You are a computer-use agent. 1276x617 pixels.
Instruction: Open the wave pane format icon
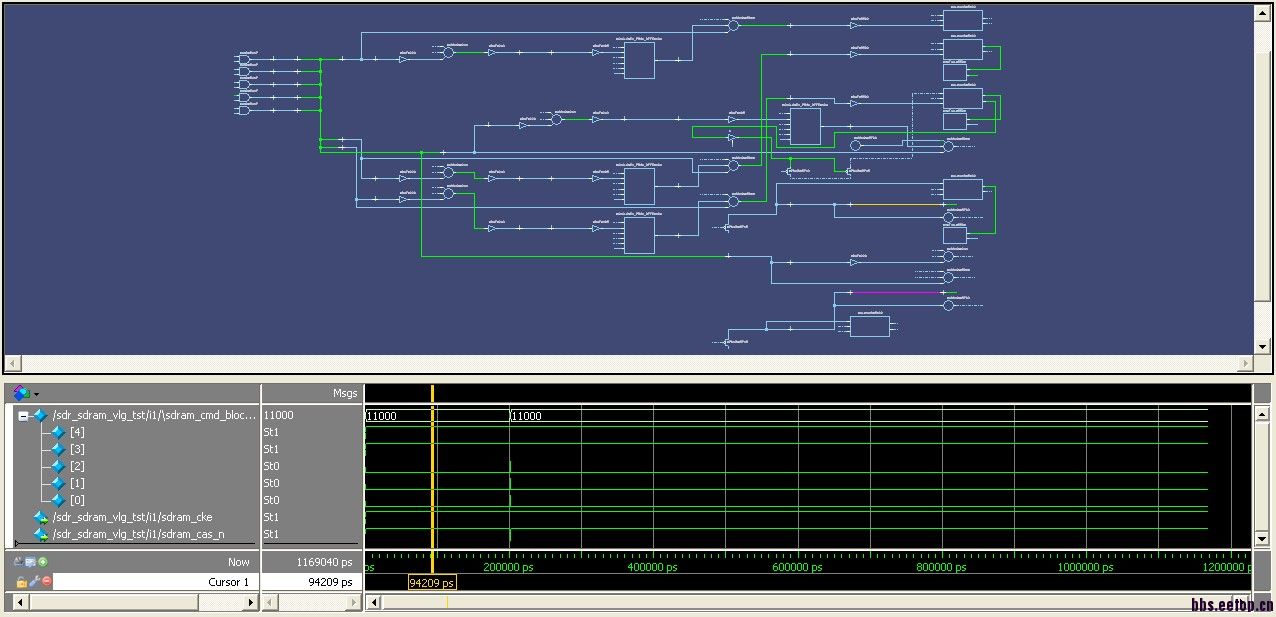tap(21, 393)
